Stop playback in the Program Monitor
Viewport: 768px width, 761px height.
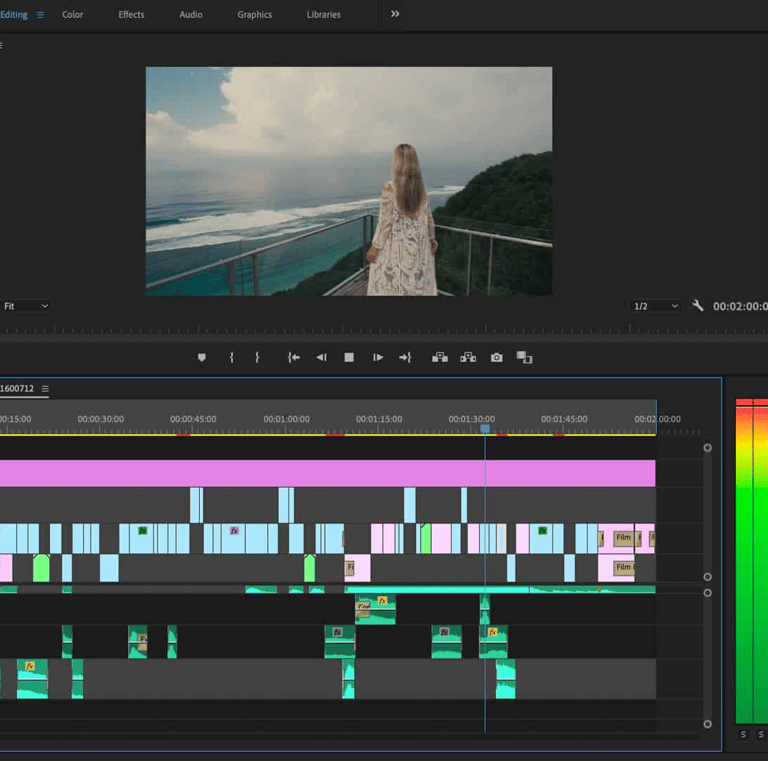coord(349,357)
